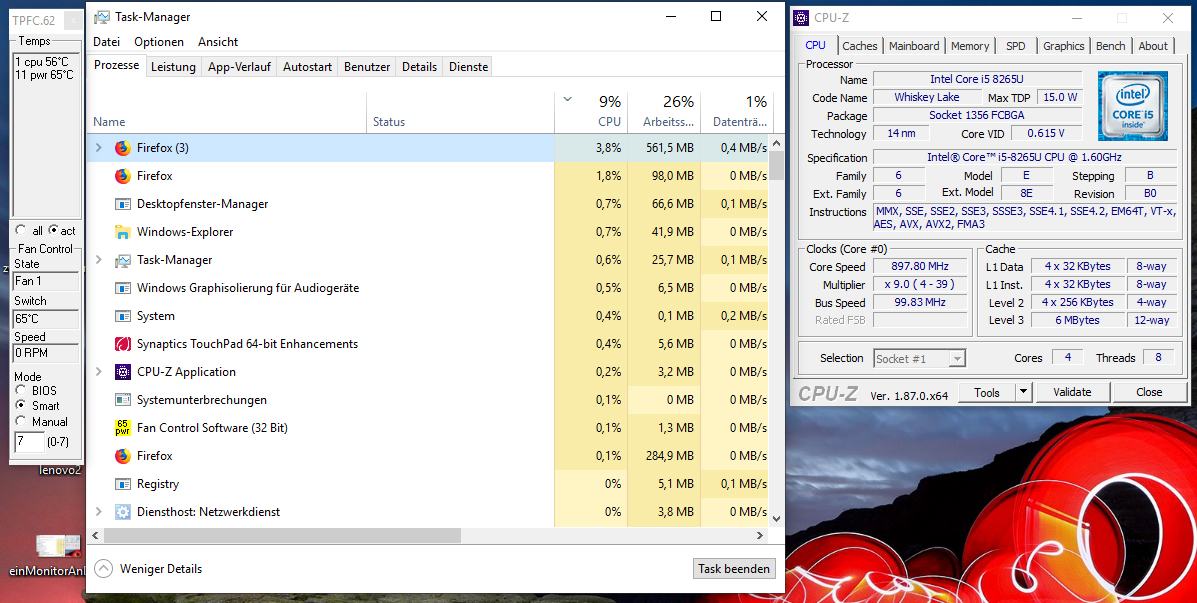1197x603 pixels.
Task: Open the Memory tab in CPU-Z
Action: pos(970,46)
